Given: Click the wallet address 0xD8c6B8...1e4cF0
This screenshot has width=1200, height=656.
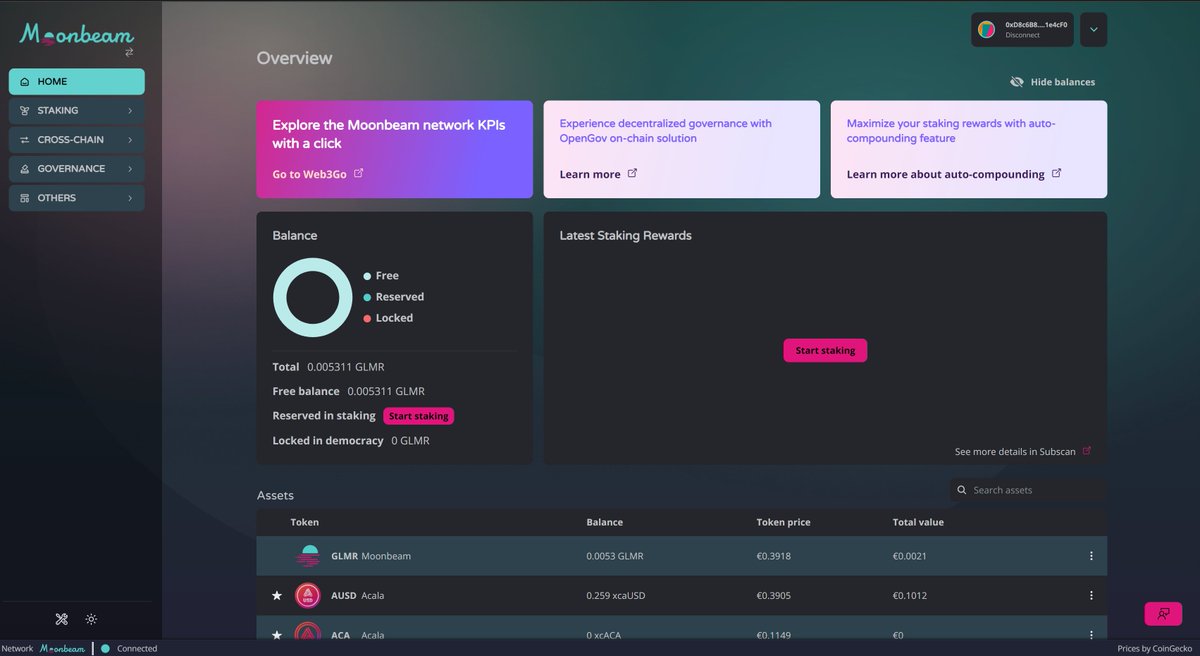Looking at the screenshot, I should click(1036, 24).
